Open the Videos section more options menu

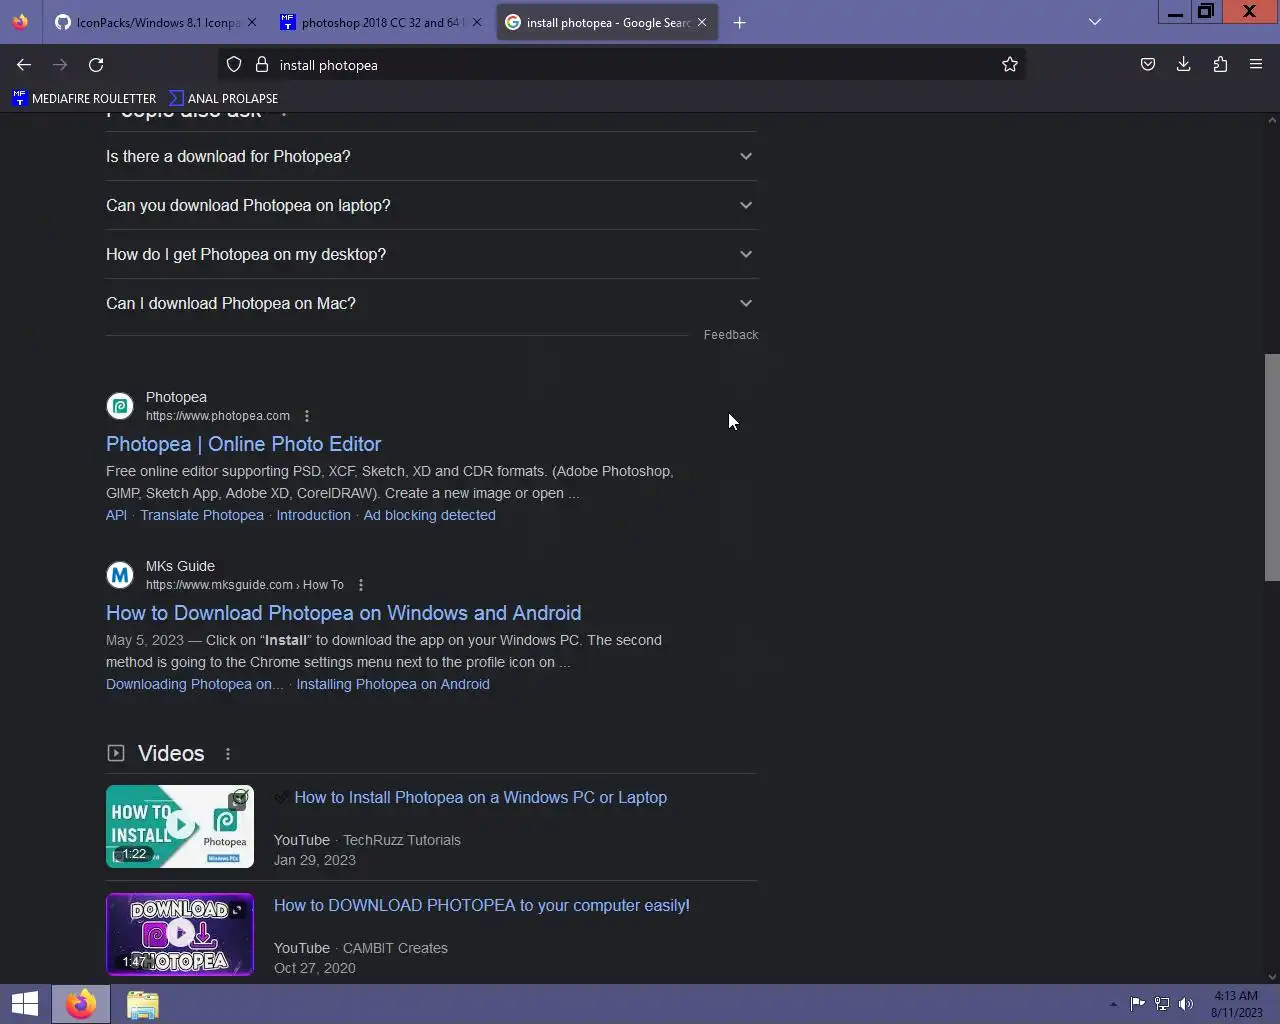228,754
